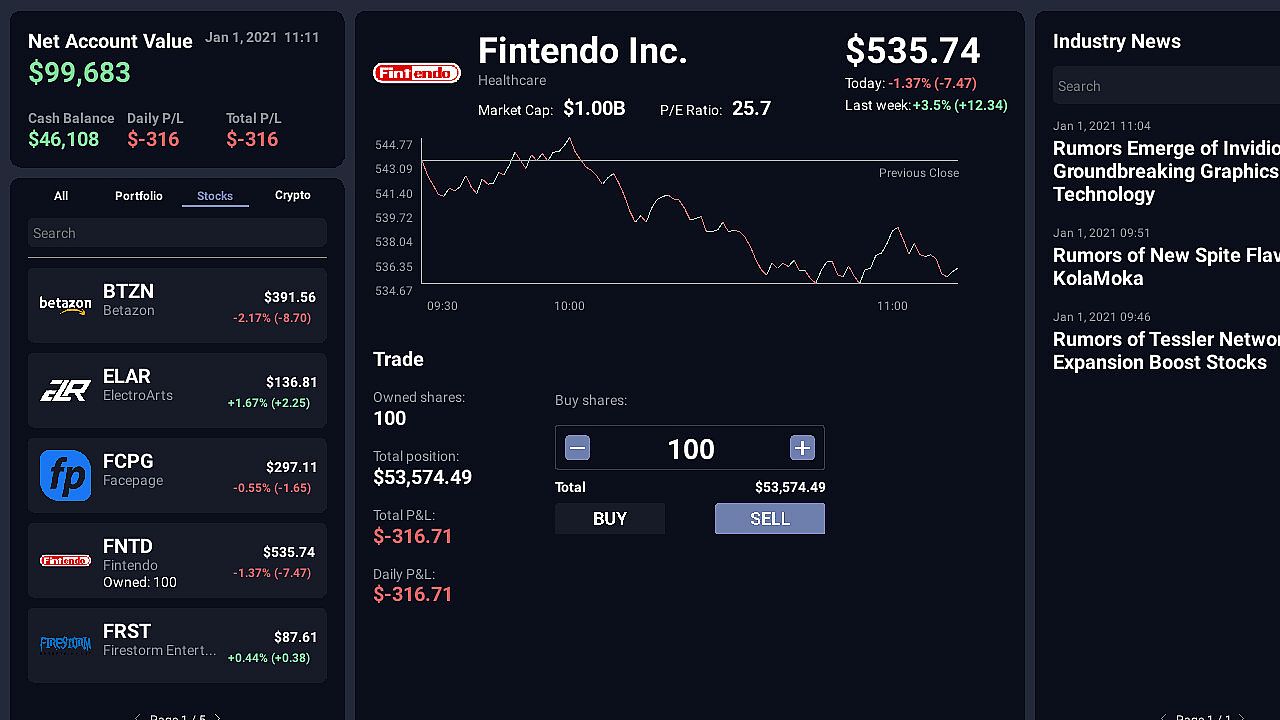Switch to the All tab
This screenshot has height=720, width=1280.
pyautogui.click(x=61, y=196)
